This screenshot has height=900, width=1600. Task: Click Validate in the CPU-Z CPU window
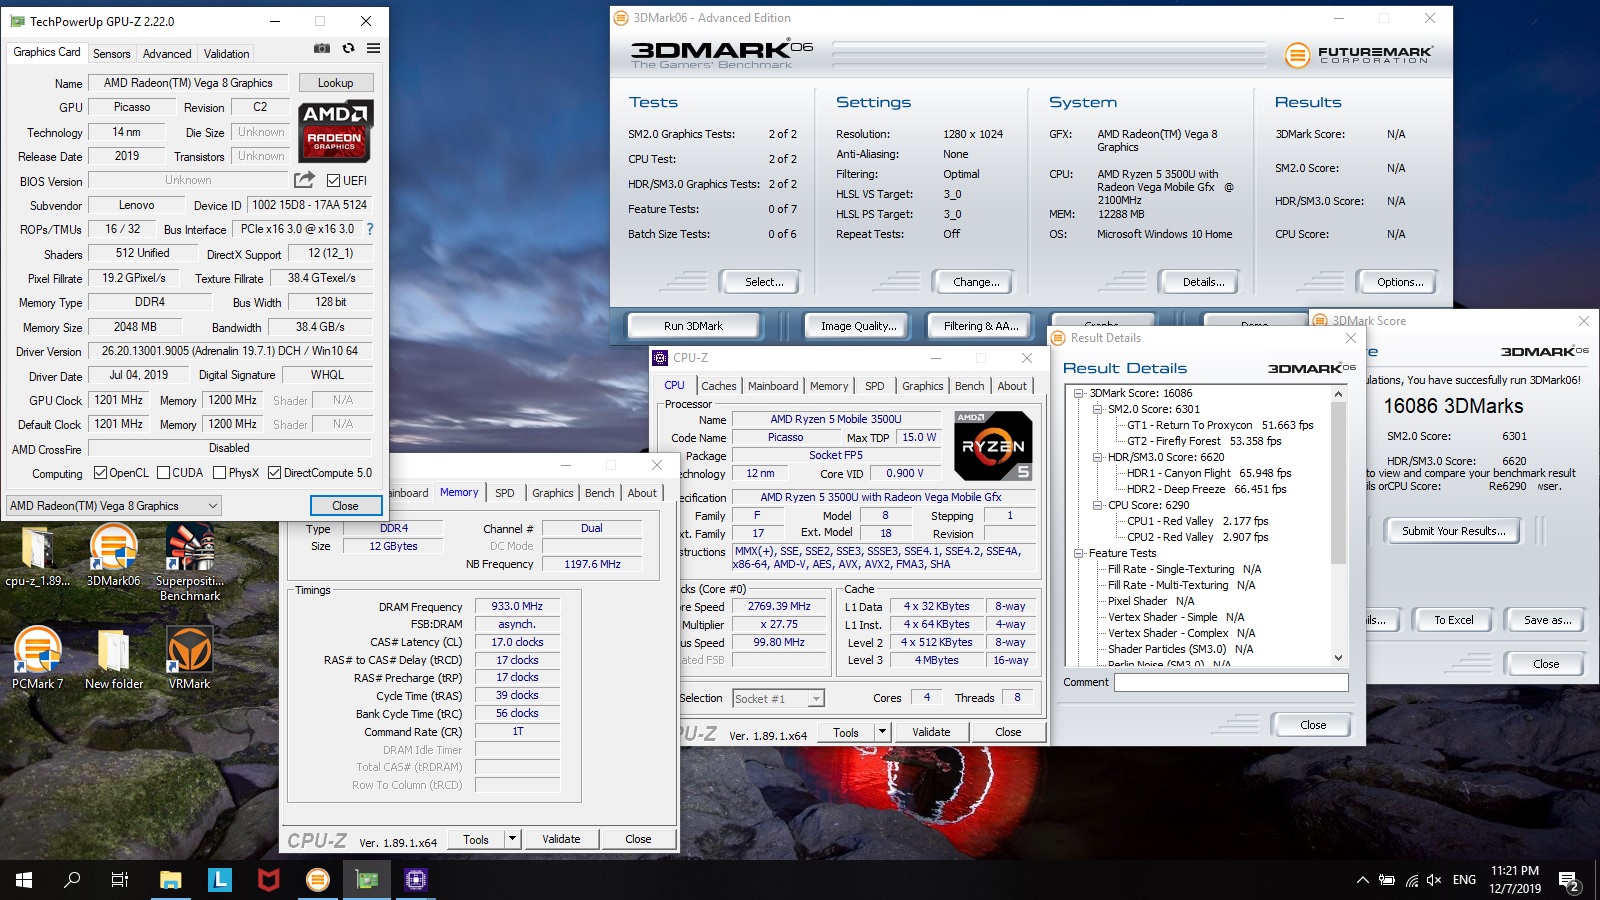[x=931, y=732]
